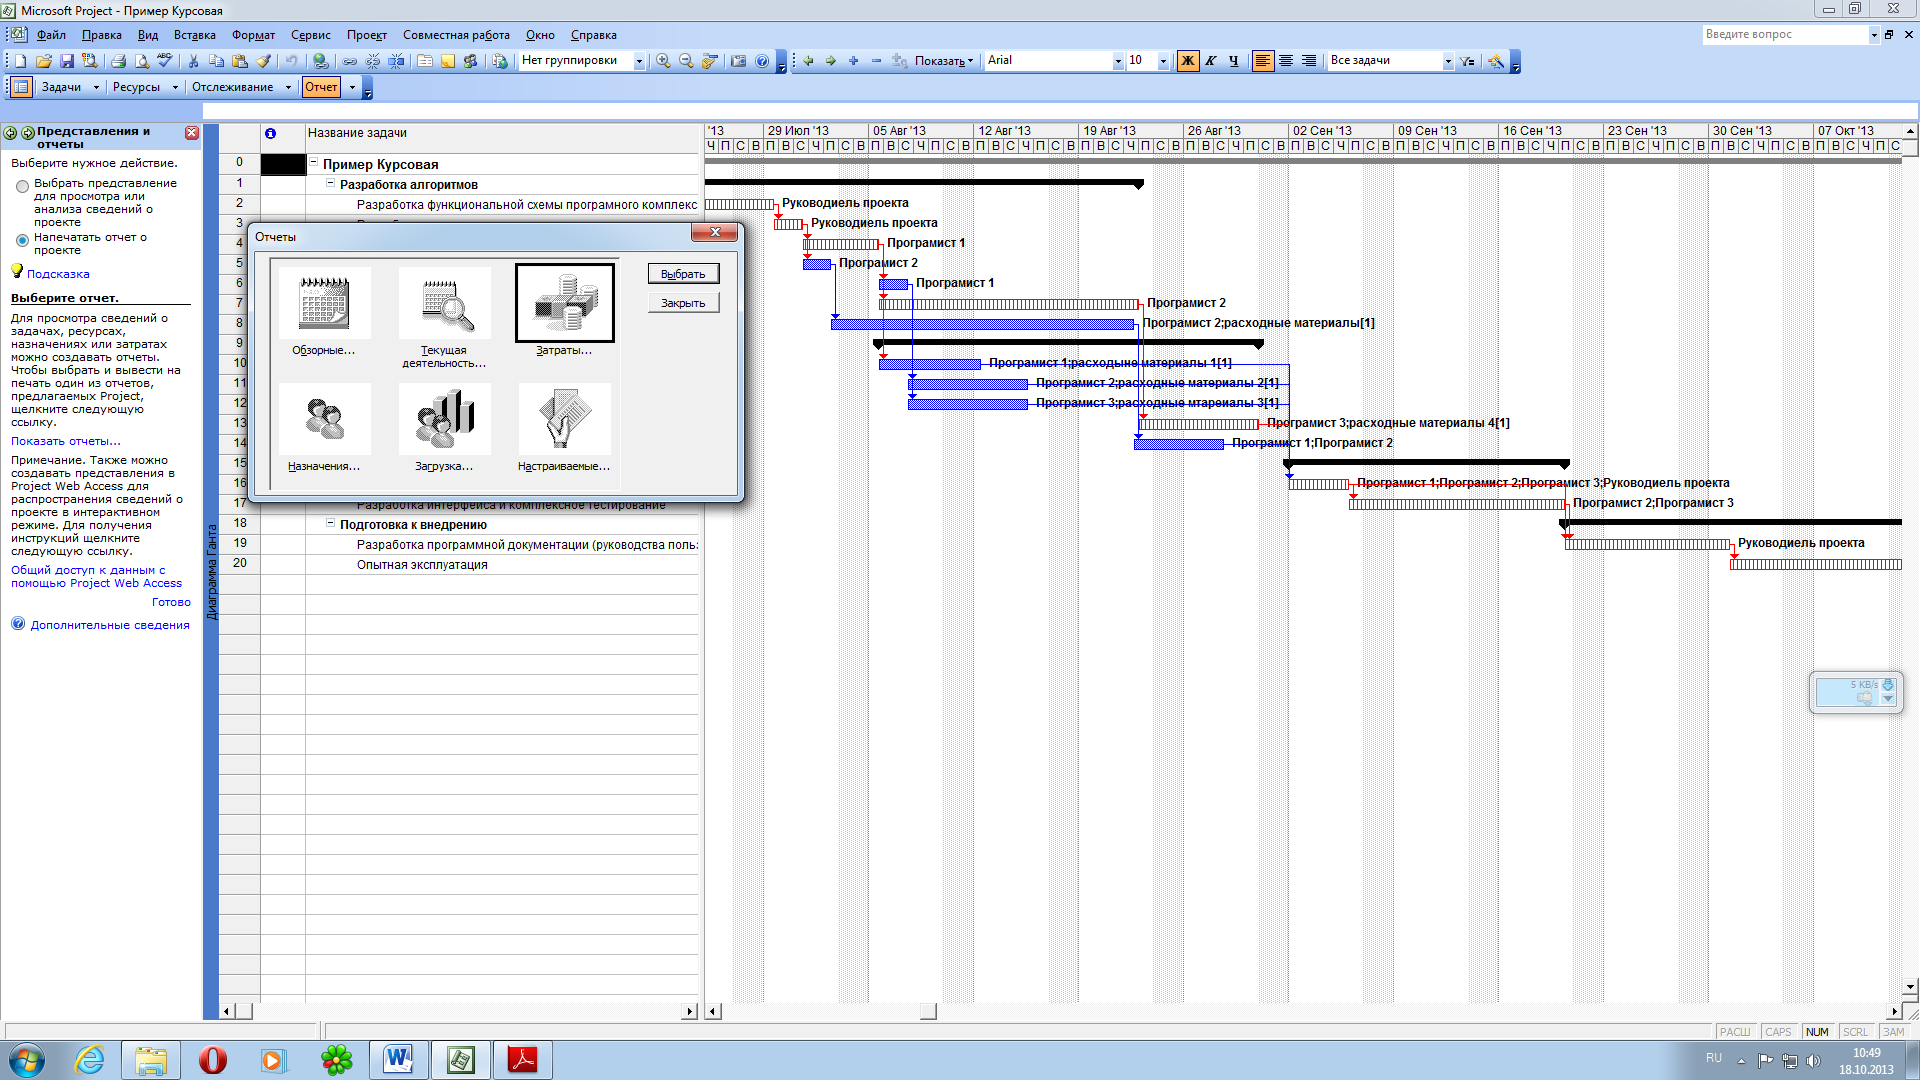Collapse the 'Подготовка к внедрению' summary task
1920x1080 pixels.
point(331,523)
